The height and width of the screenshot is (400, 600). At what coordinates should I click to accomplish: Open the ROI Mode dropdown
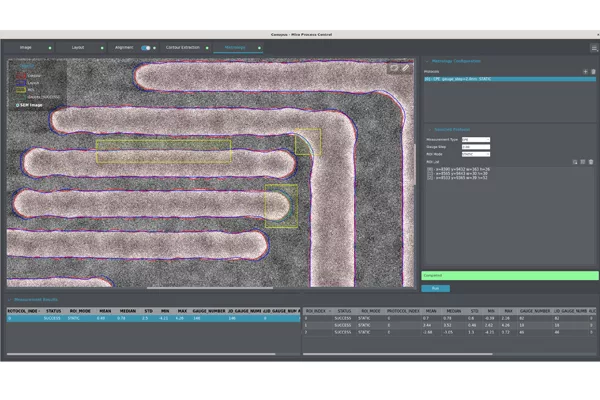(475, 154)
